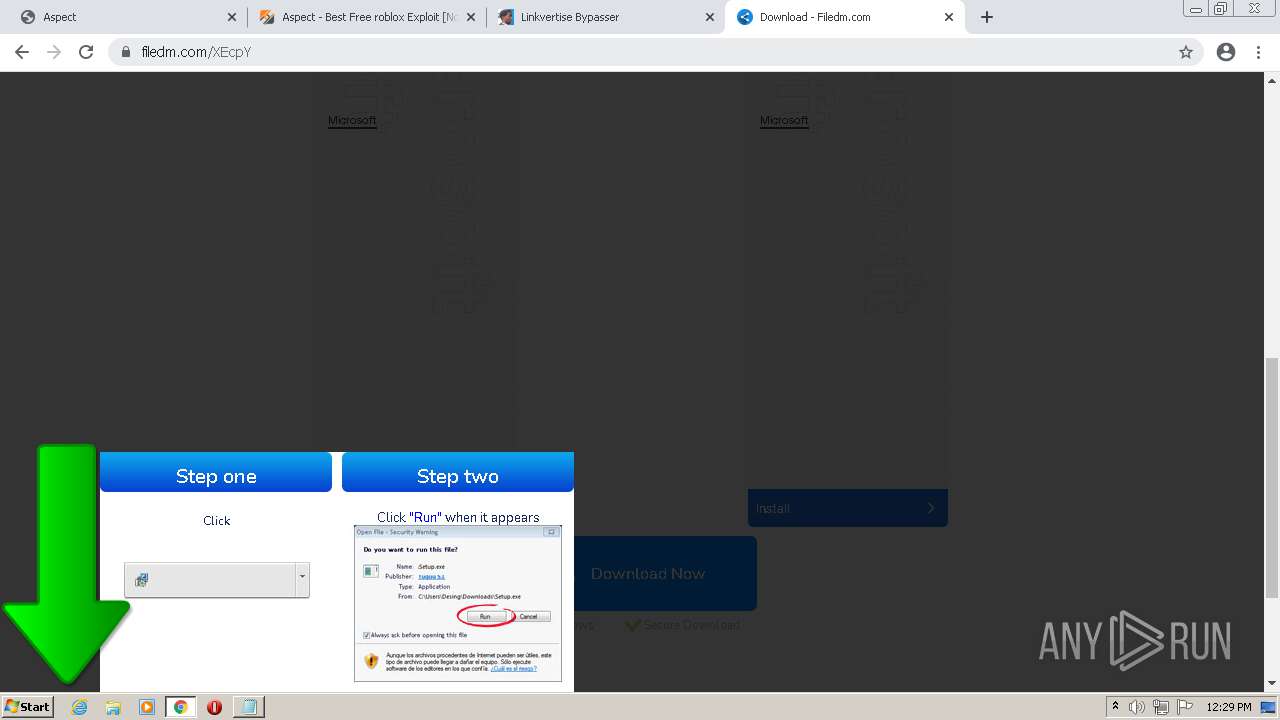The height and width of the screenshot is (720, 1280).
Task: Open the Windows Start menu
Action: pyautogui.click(x=28, y=706)
